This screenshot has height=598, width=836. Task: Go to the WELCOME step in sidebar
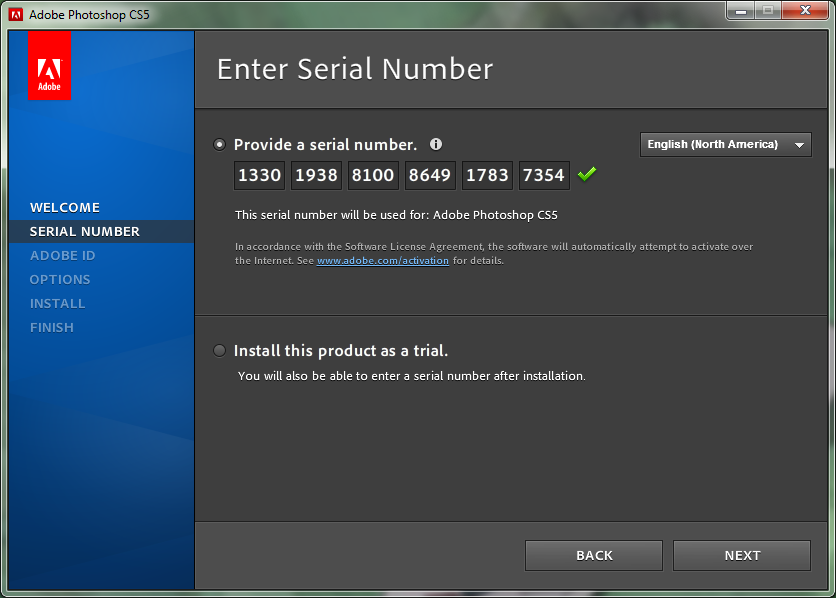pyautogui.click(x=65, y=207)
